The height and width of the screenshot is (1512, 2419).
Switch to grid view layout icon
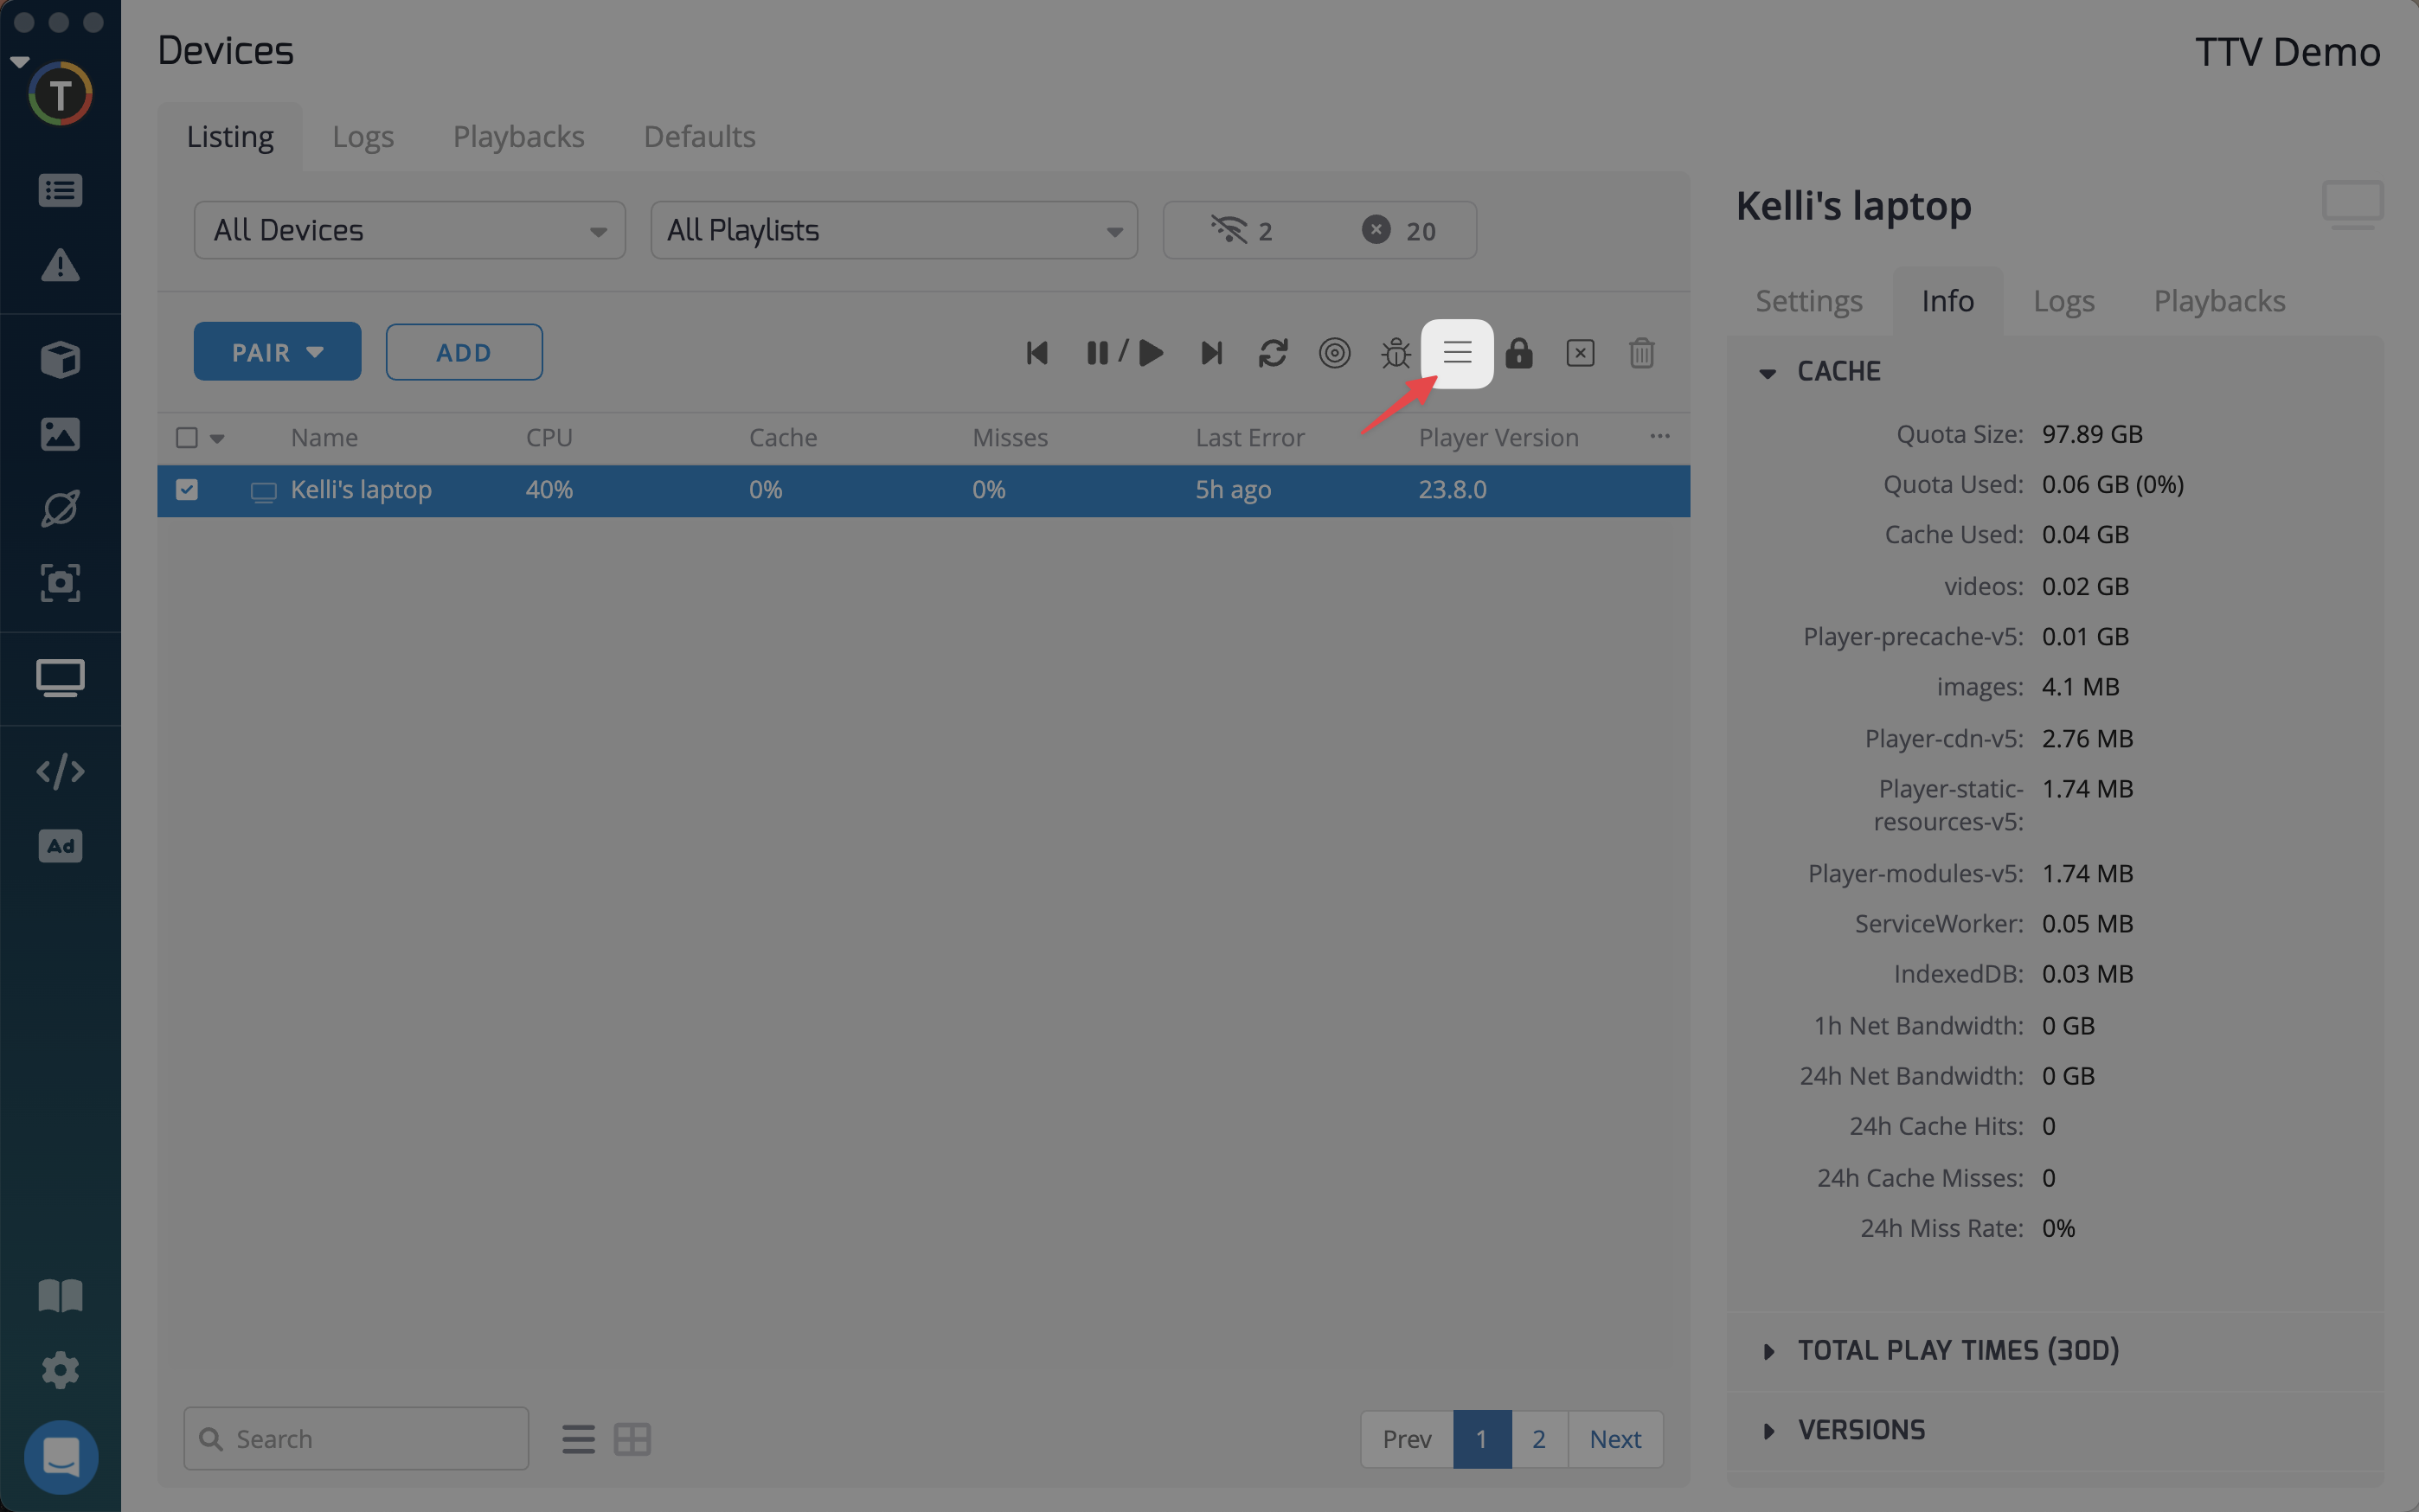pos(632,1439)
